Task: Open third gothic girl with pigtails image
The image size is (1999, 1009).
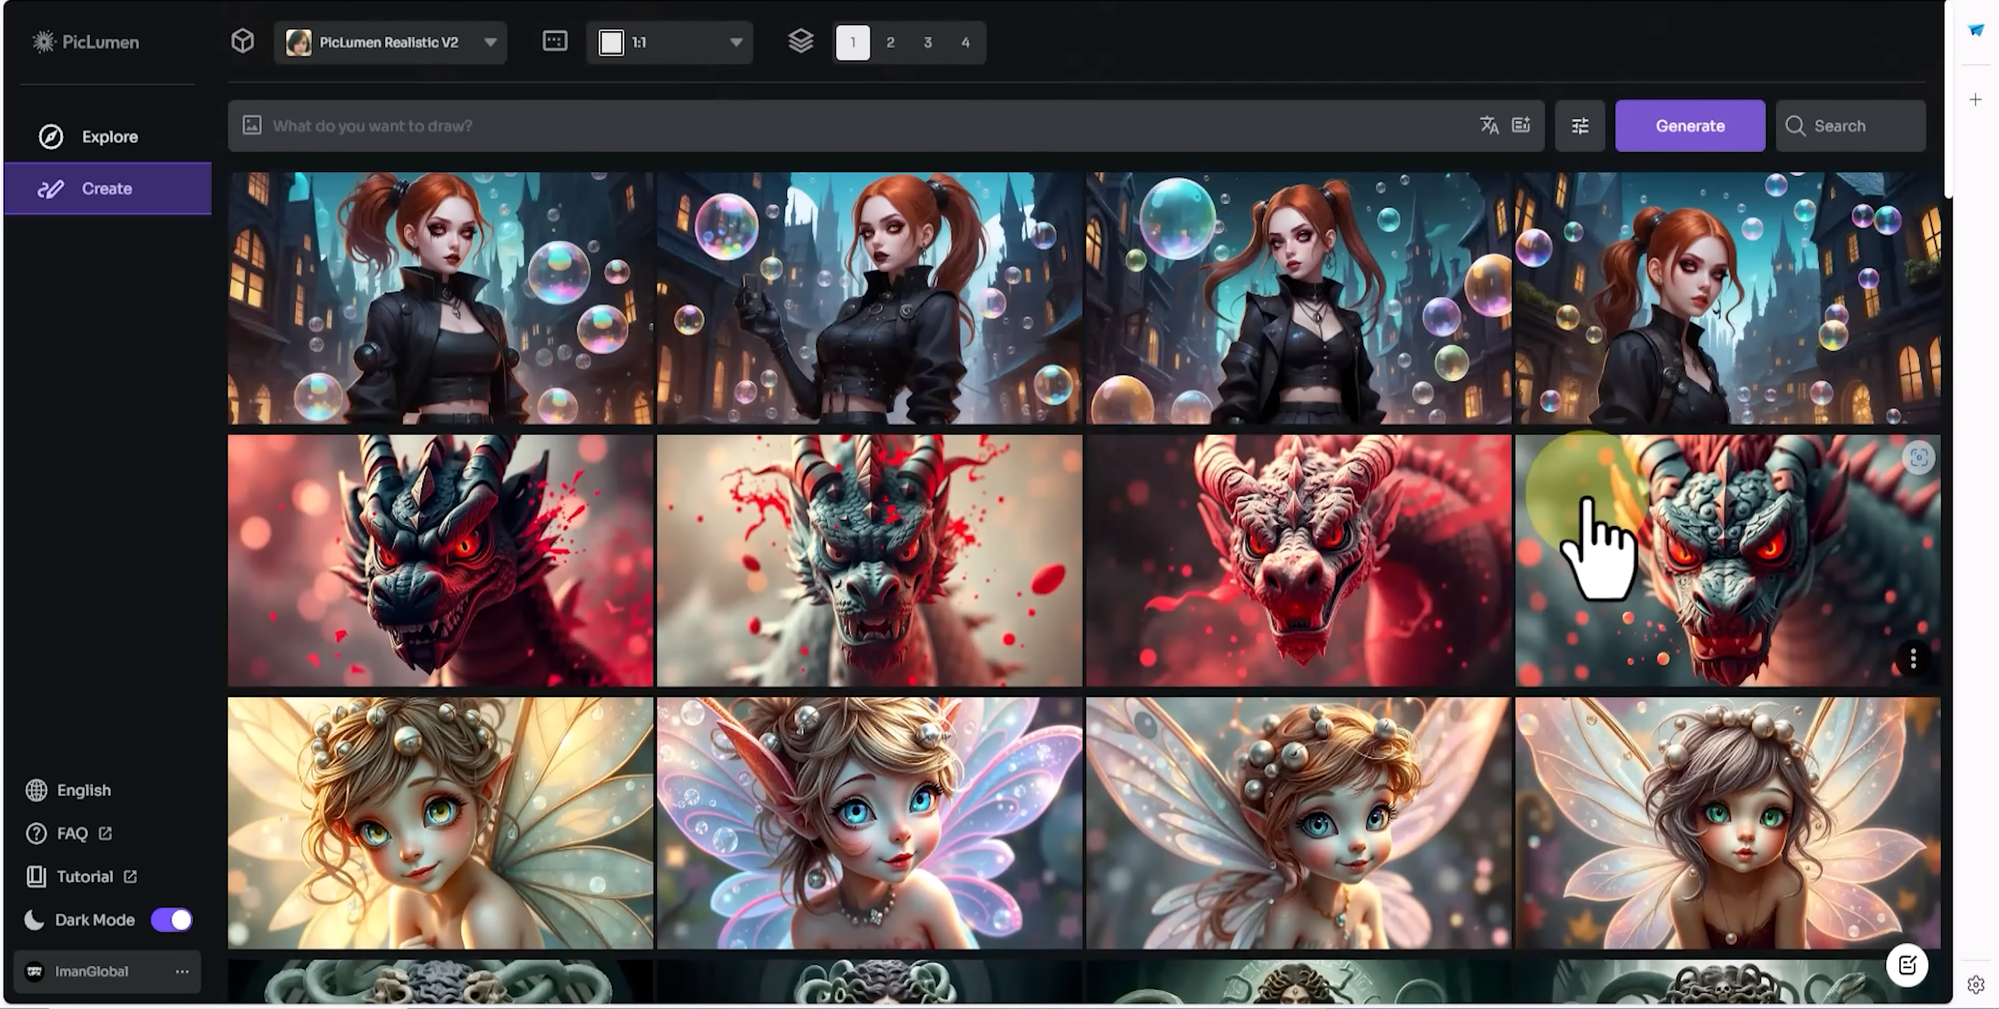Action: [x=1298, y=298]
